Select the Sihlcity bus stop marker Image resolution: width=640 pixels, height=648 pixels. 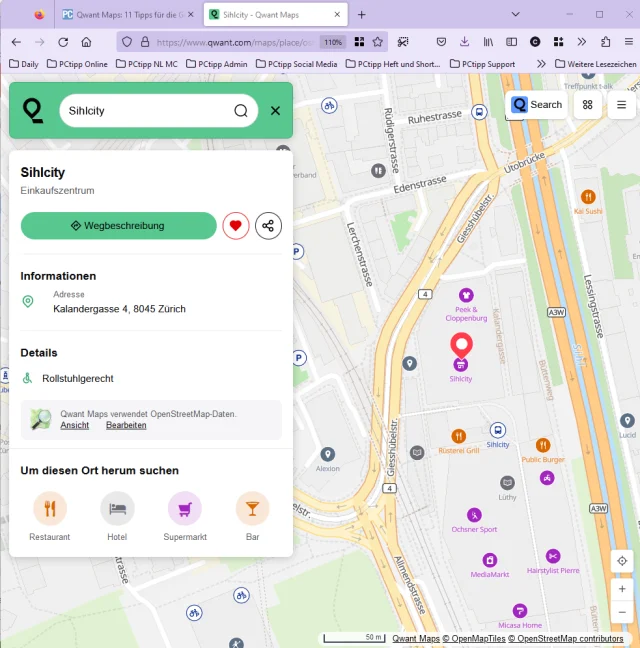(x=497, y=430)
